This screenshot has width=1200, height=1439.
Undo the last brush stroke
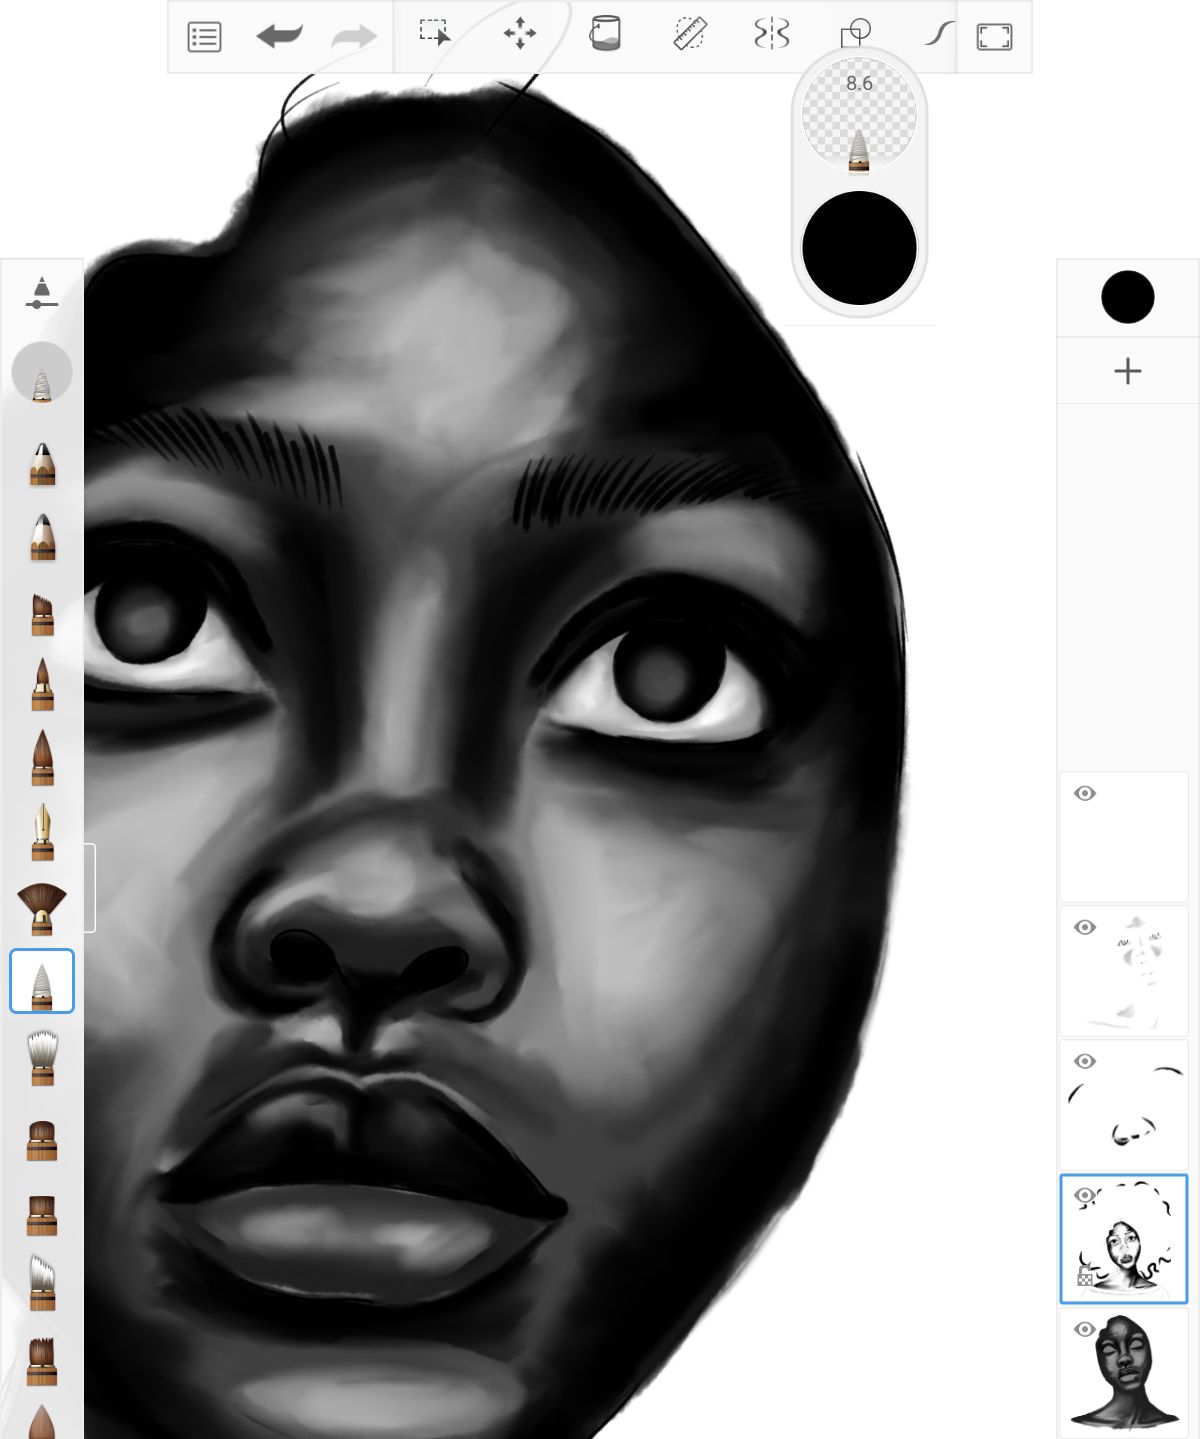tap(280, 35)
